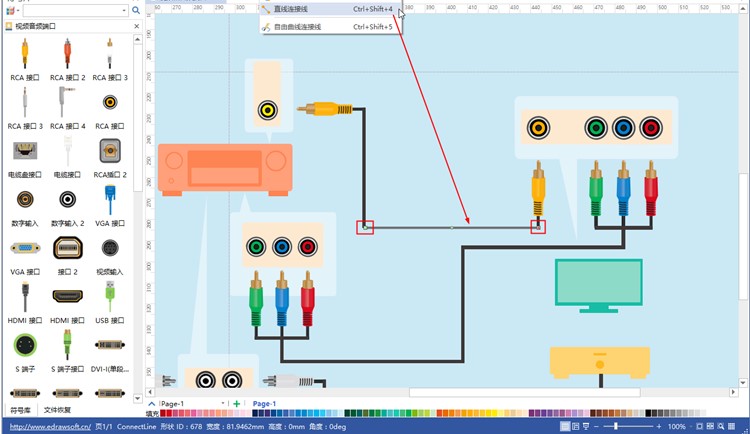The width and height of the screenshot is (750, 434).
Task: Open the www.edrawsoft.cn link
Action: pyautogui.click(x=50, y=426)
